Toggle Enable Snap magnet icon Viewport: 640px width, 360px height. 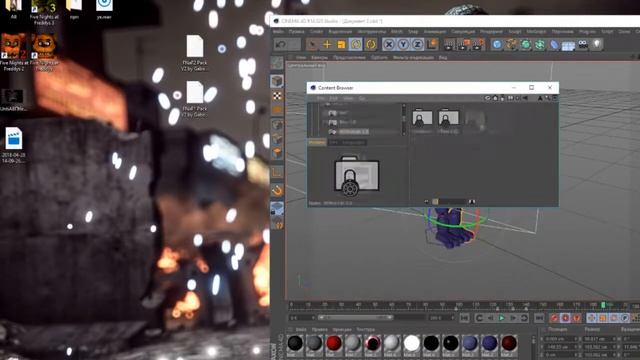click(277, 190)
